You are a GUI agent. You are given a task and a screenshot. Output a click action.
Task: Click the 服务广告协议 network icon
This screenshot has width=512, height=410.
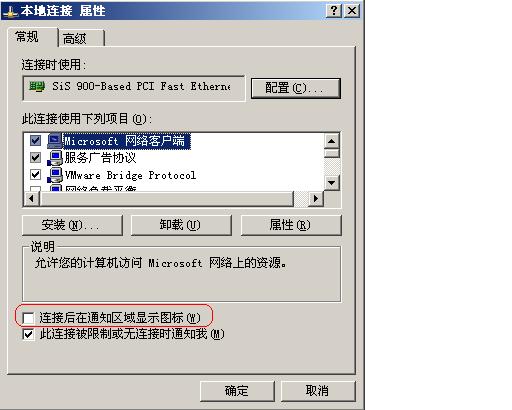tap(55, 158)
